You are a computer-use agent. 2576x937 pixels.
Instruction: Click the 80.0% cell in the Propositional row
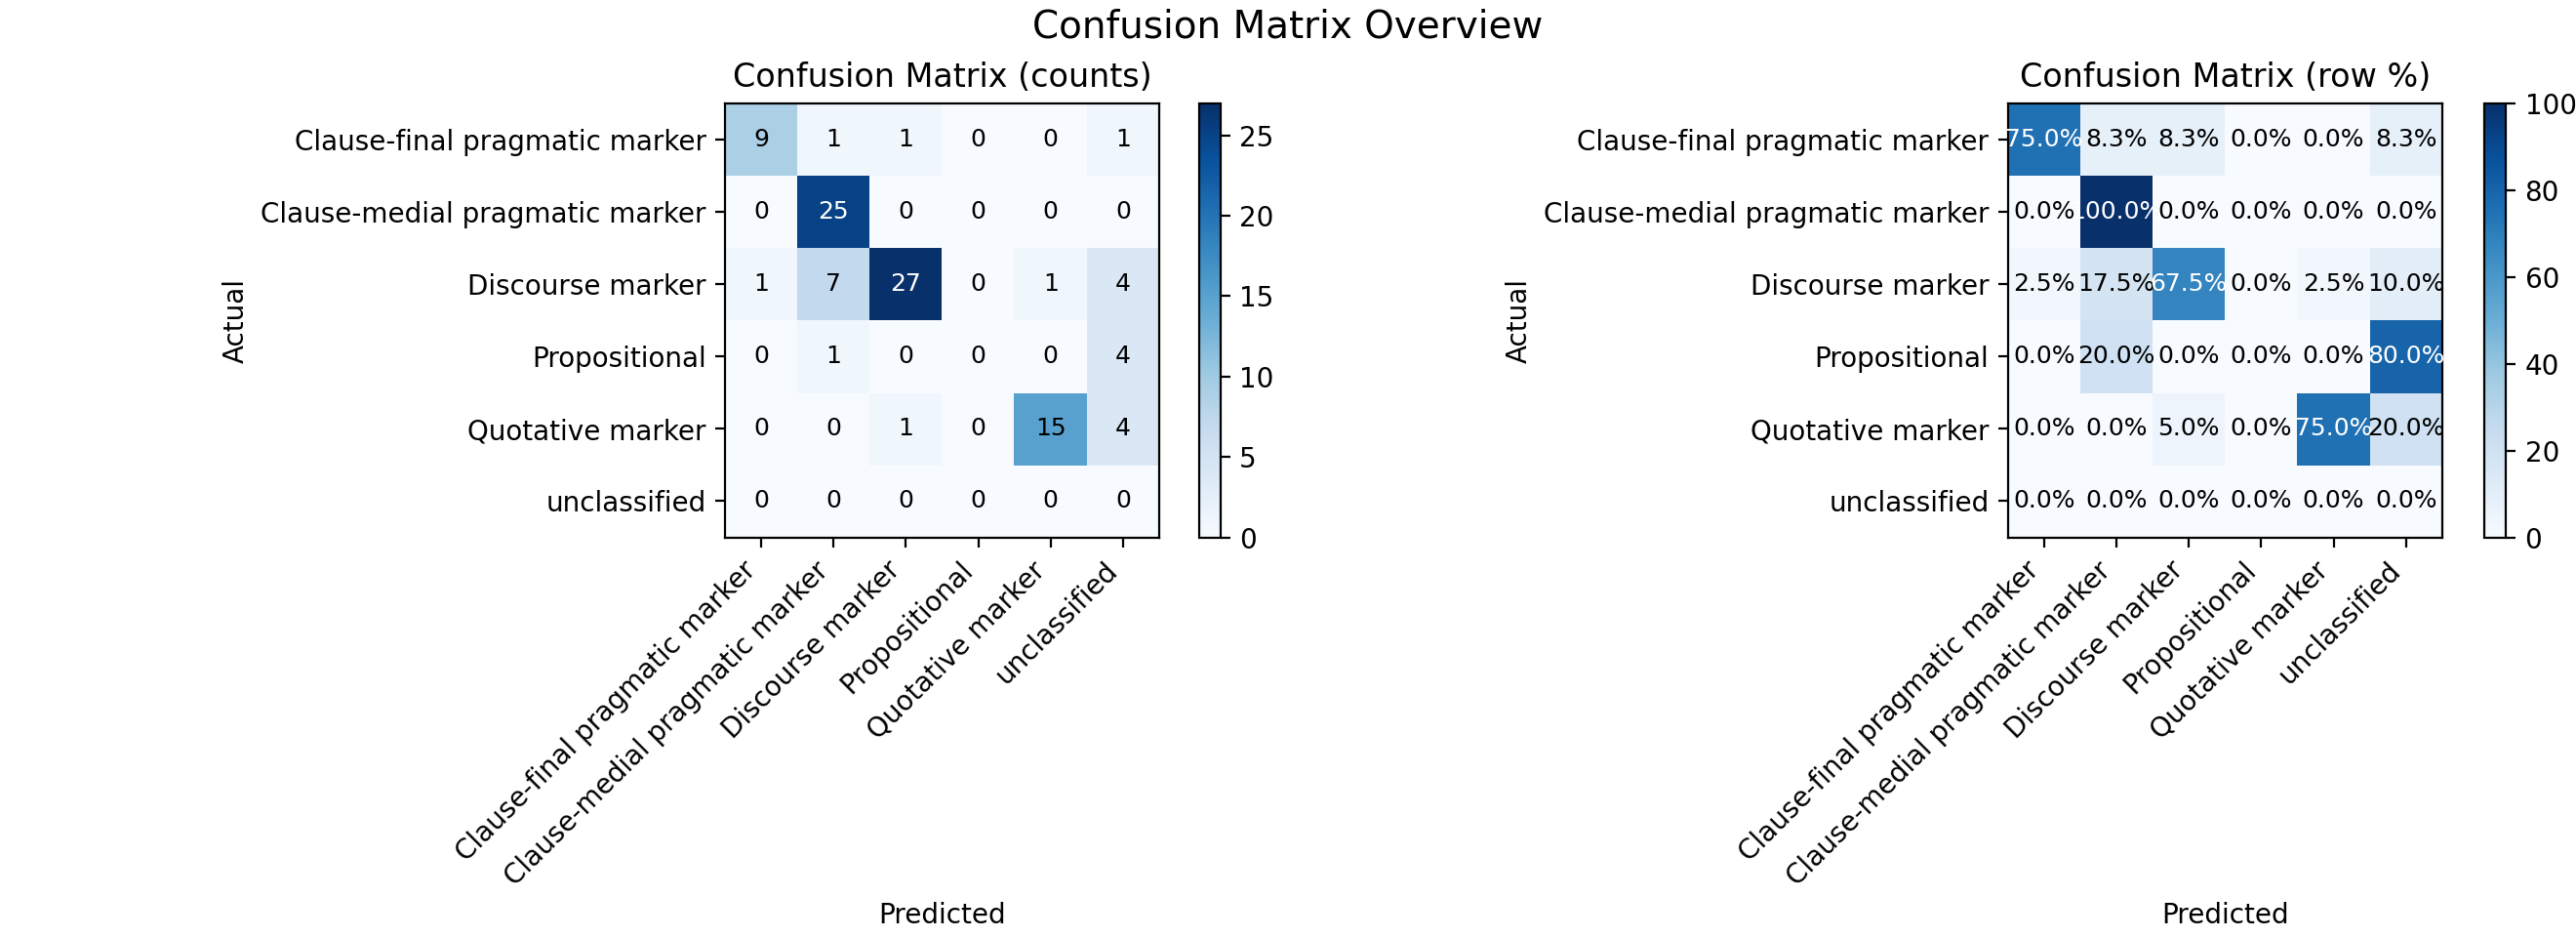[x=2406, y=357]
